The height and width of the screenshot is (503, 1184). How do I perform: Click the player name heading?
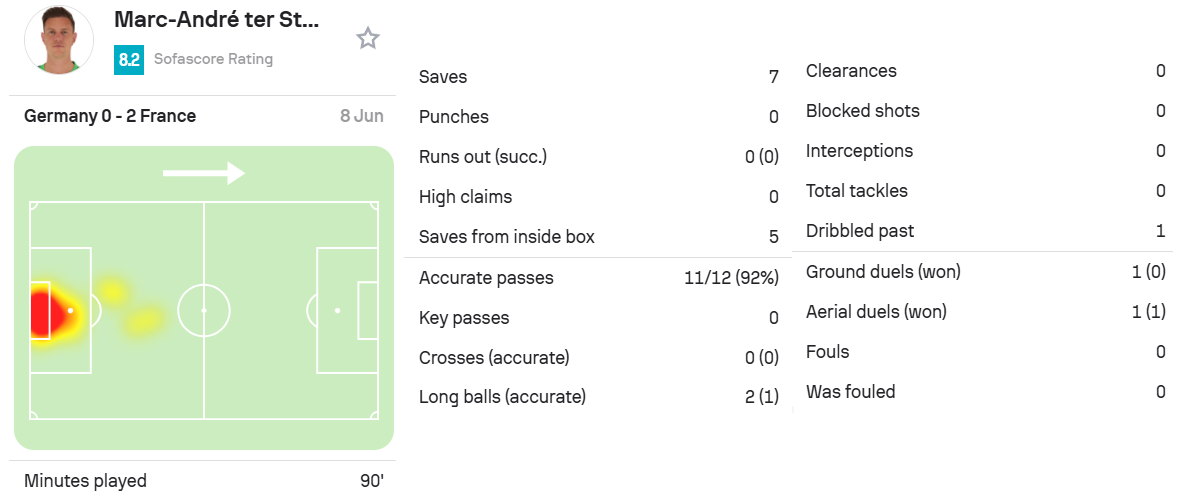click(217, 20)
